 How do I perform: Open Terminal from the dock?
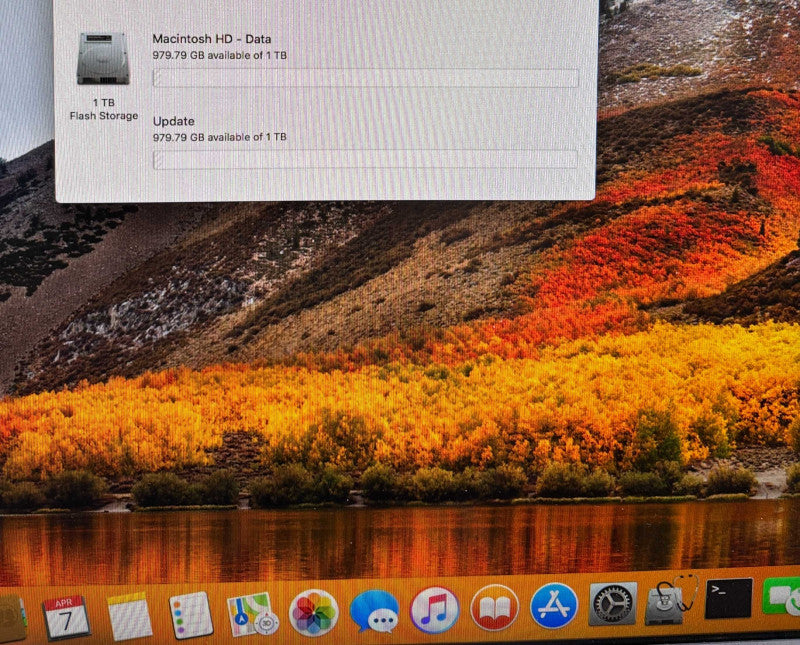point(729,598)
